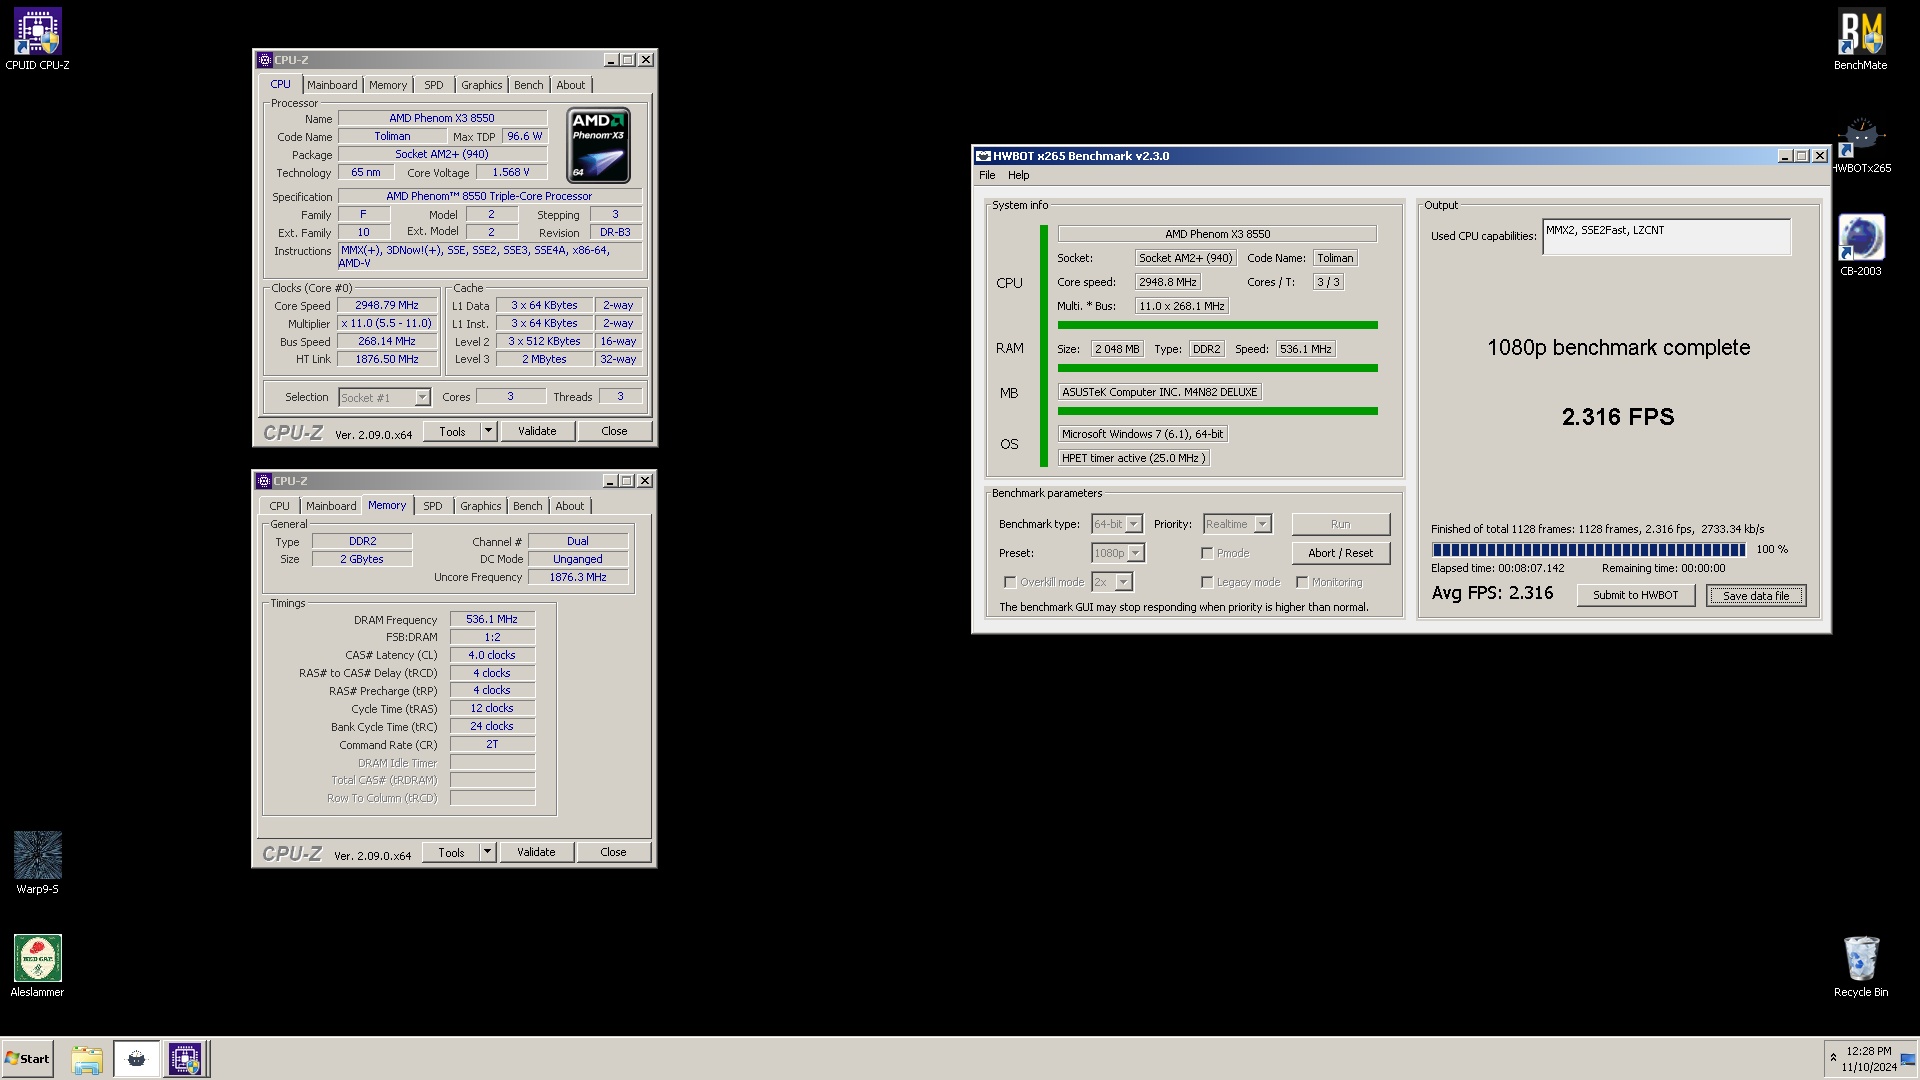
Task: Open the Priority Realtime dropdown
Action: (1237, 524)
